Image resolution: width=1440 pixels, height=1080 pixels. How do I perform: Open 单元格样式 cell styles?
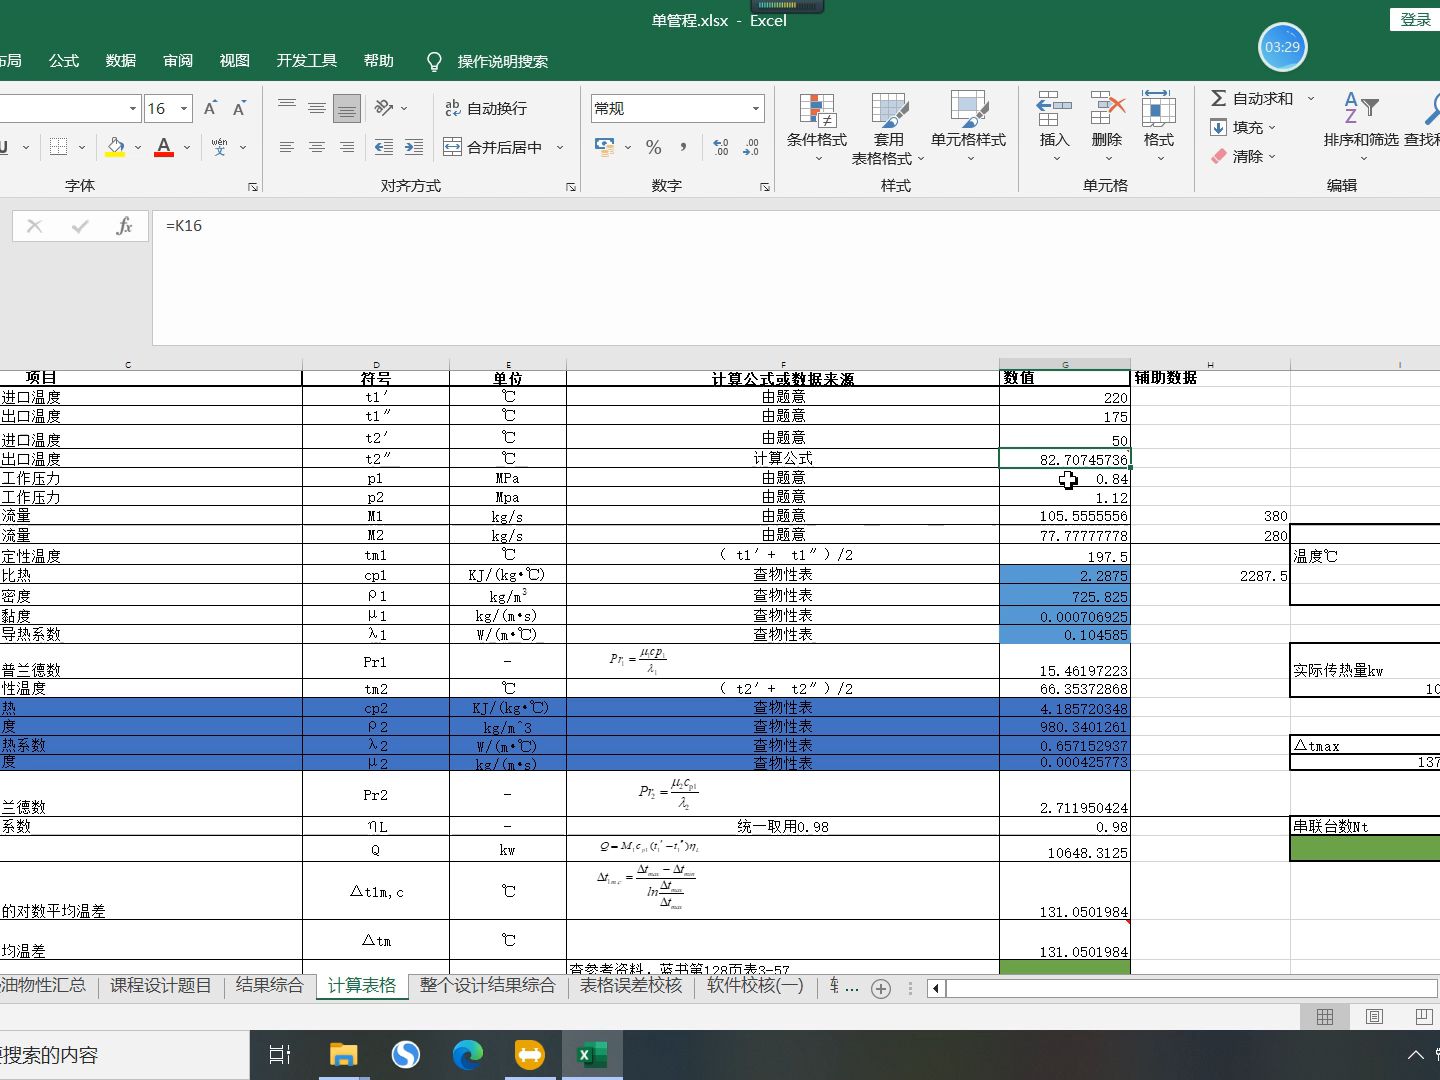(968, 128)
